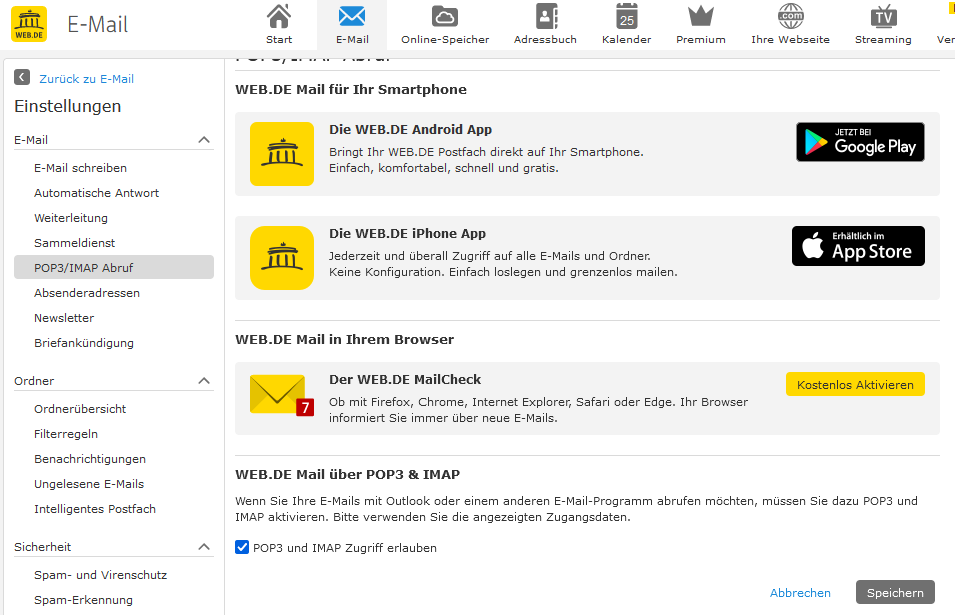Click the MailCheck envelope icon with badge 7
Viewport: 955px width, 615px height.
pyautogui.click(x=282, y=395)
